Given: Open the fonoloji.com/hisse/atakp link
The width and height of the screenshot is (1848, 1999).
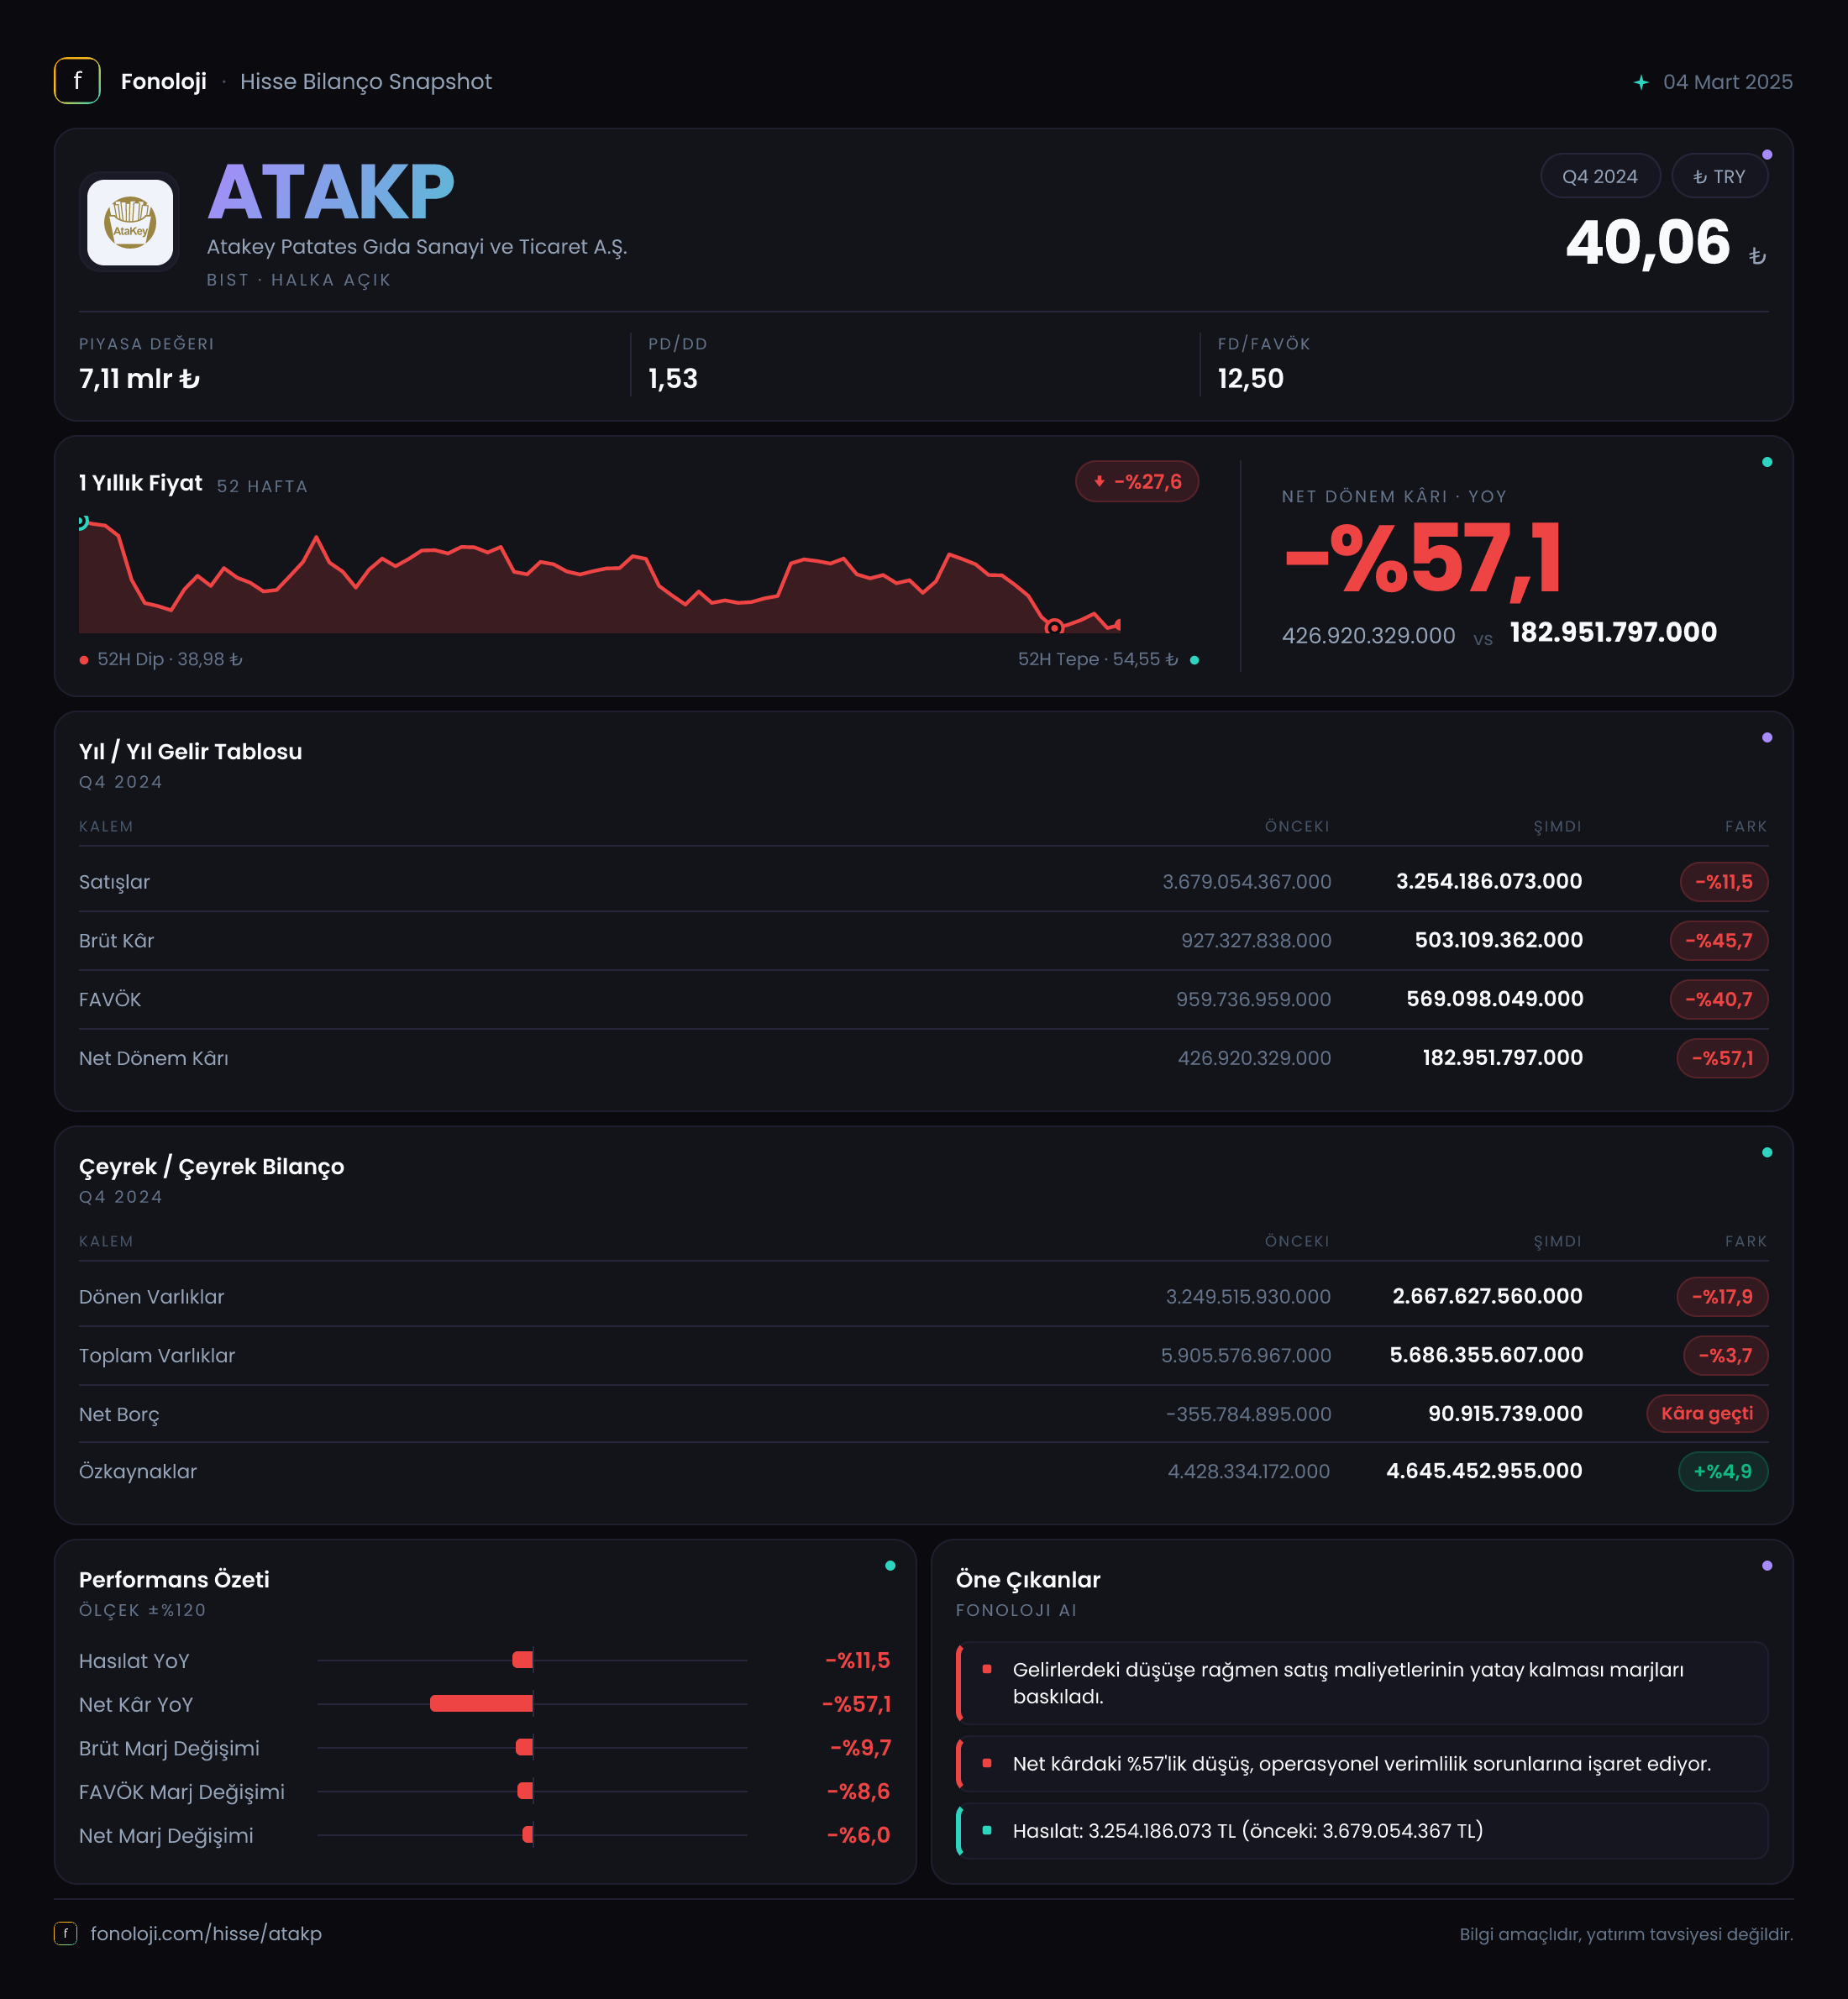Looking at the screenshot, I should (206, 1933).
